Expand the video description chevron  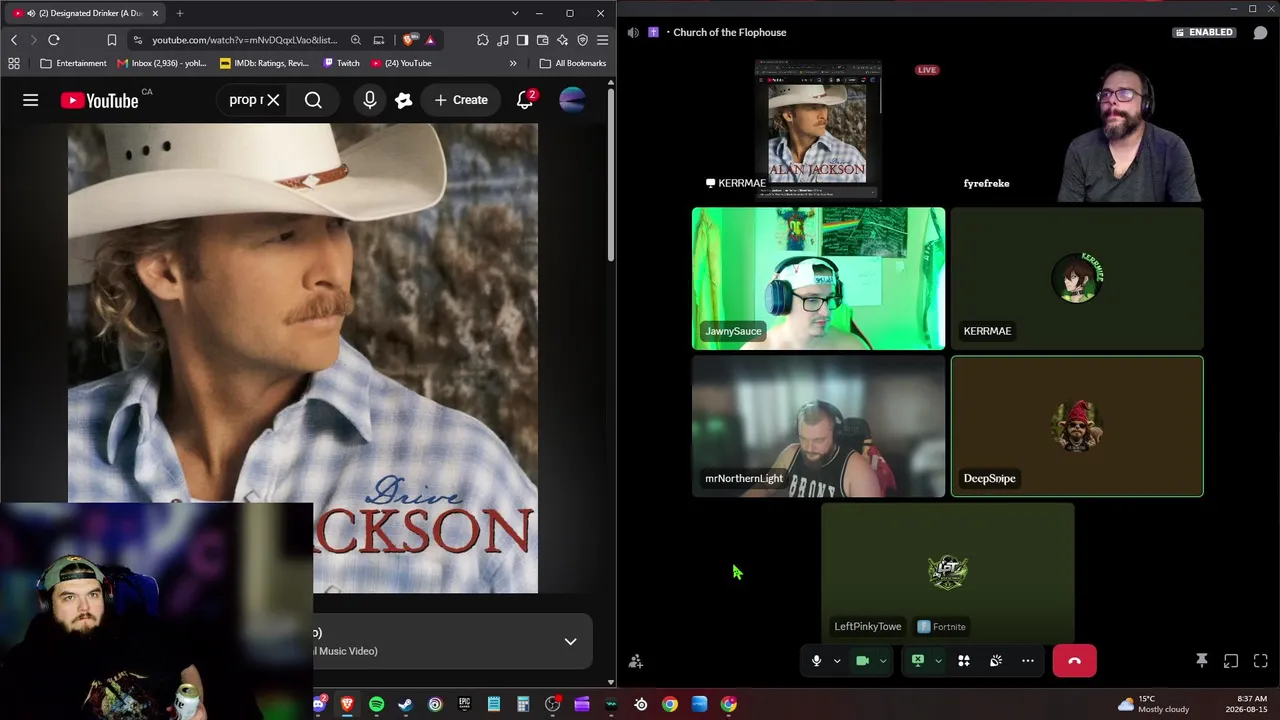pyautogui.click(x=570, y=641)
